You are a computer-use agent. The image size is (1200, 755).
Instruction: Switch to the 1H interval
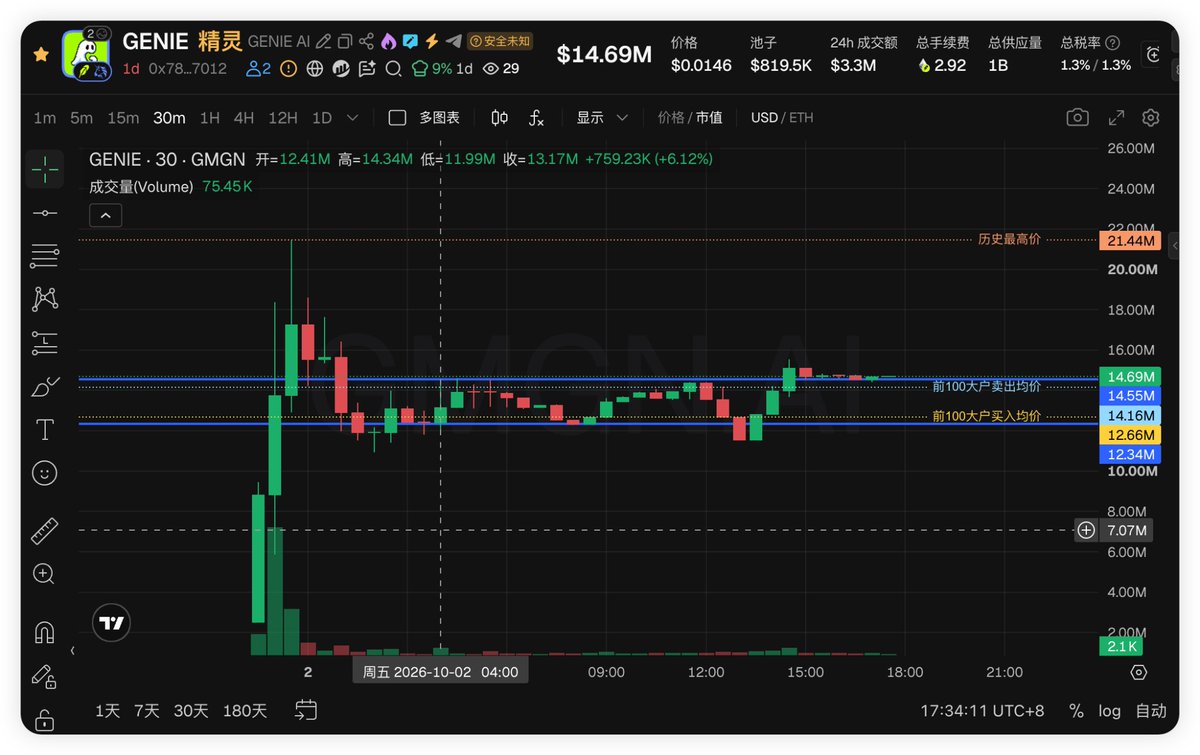click(x=209, y=118)
